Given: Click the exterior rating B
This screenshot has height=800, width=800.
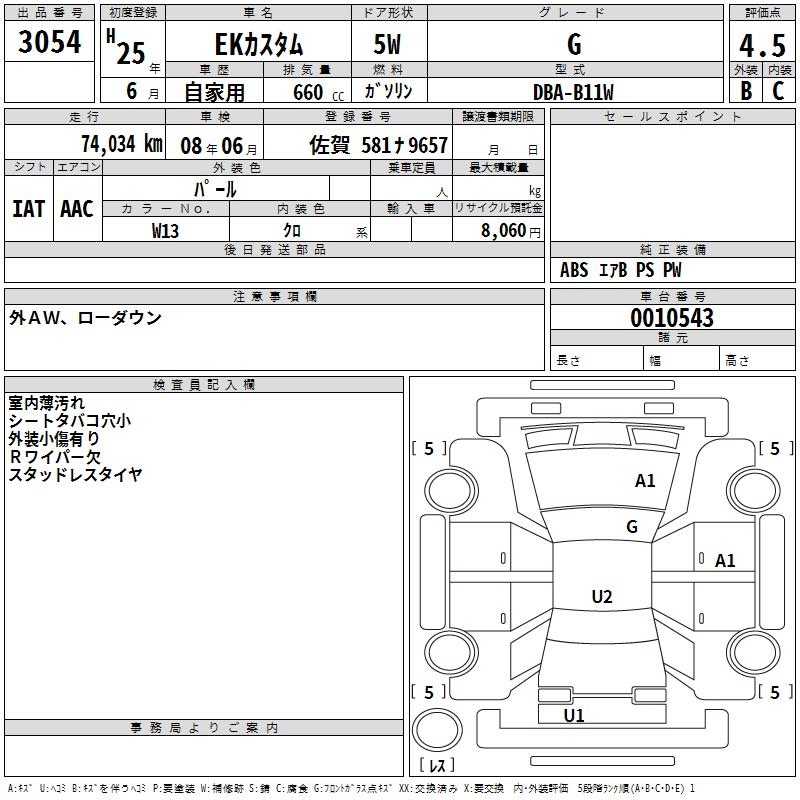Looking at the screenshot, I should pos(746,91).
